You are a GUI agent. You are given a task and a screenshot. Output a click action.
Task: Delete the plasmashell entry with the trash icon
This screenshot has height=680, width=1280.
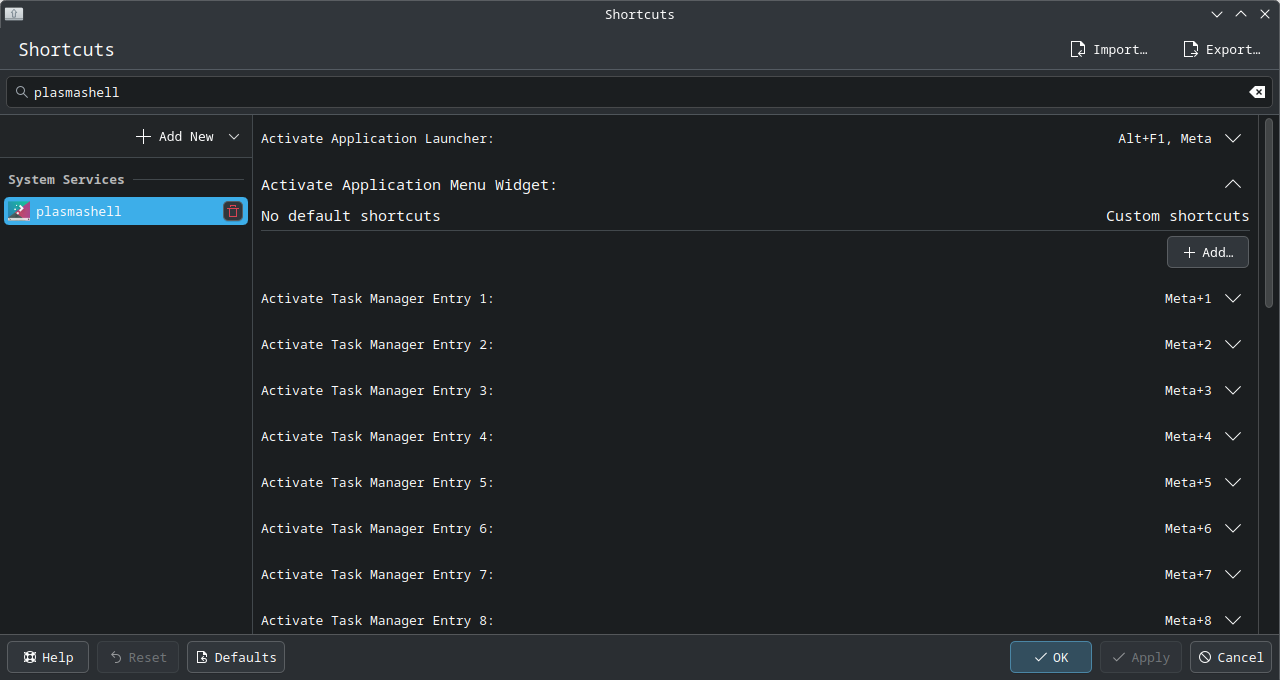[233, 211]
